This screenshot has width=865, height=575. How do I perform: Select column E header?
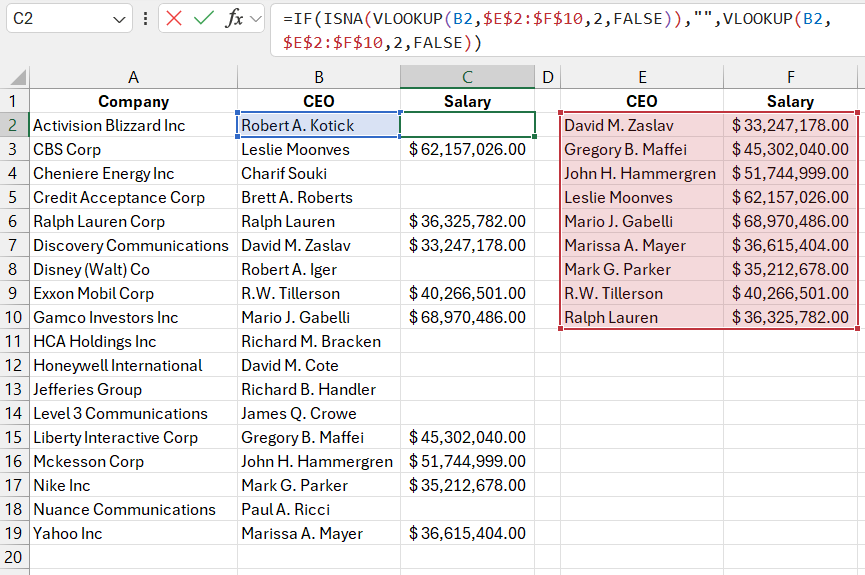pos(642,77)
